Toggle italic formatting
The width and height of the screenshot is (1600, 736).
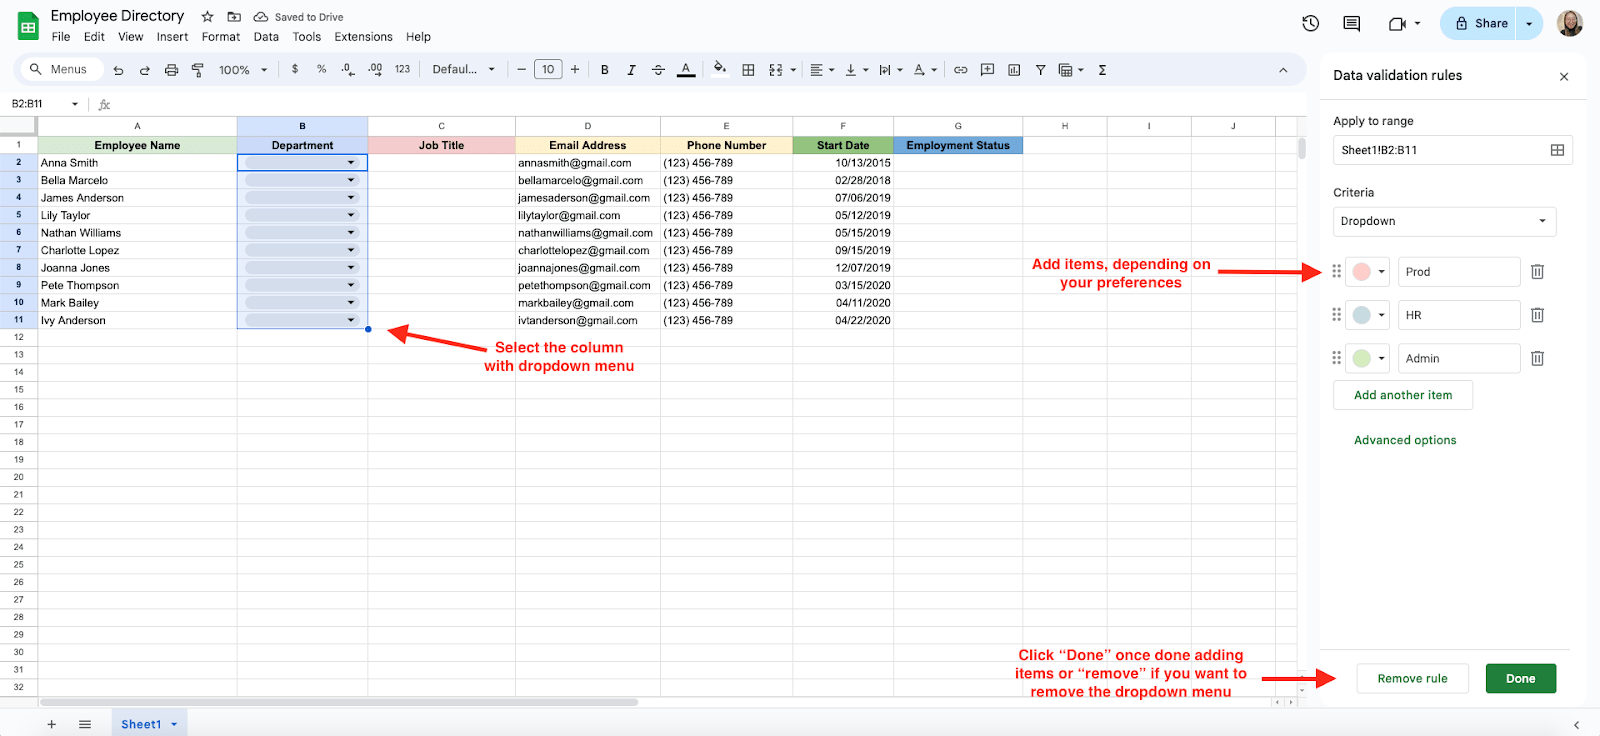coord(631,70)
